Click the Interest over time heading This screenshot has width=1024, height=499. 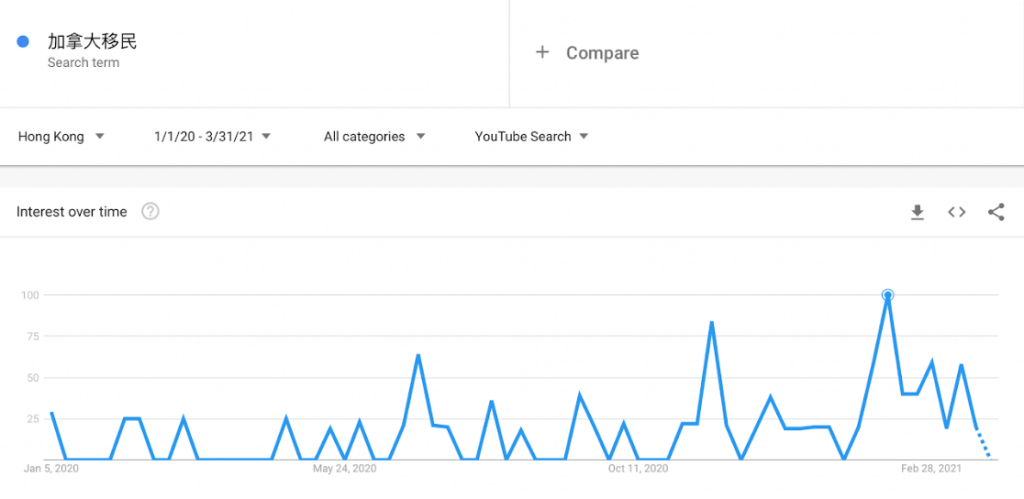click(x=72, y=212)
